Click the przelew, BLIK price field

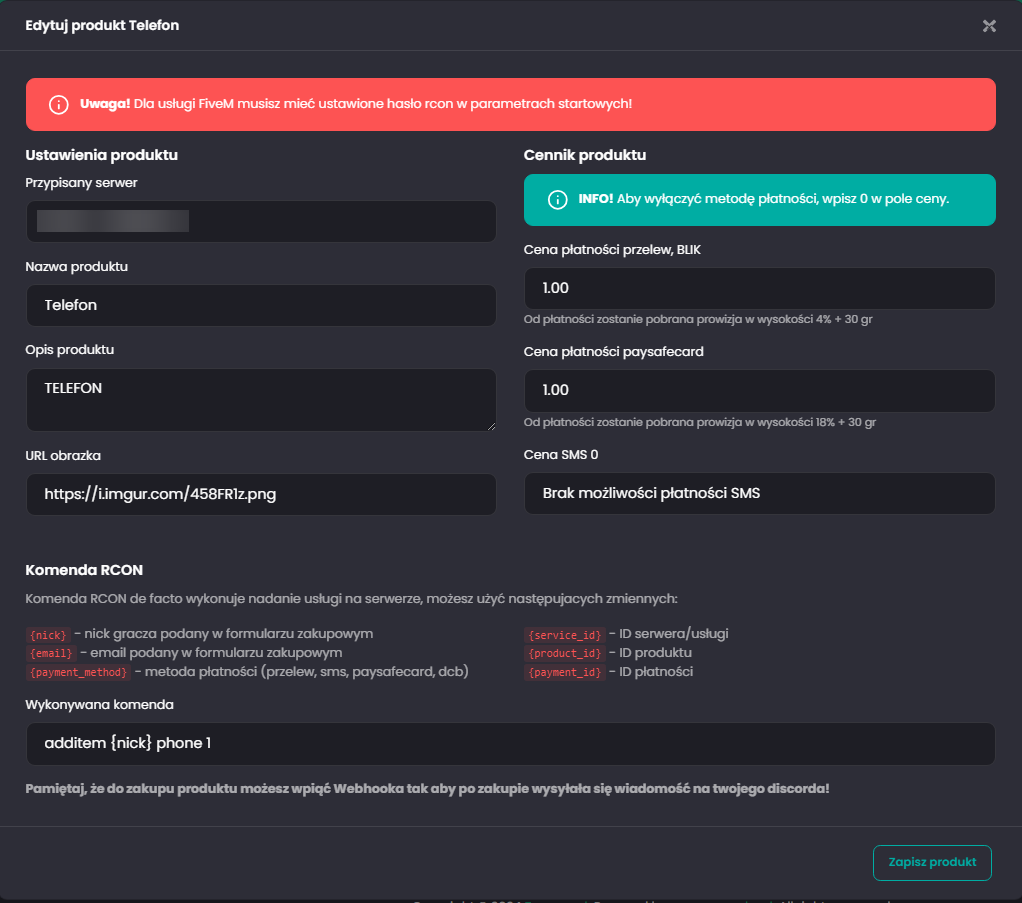tap(759, 288)
